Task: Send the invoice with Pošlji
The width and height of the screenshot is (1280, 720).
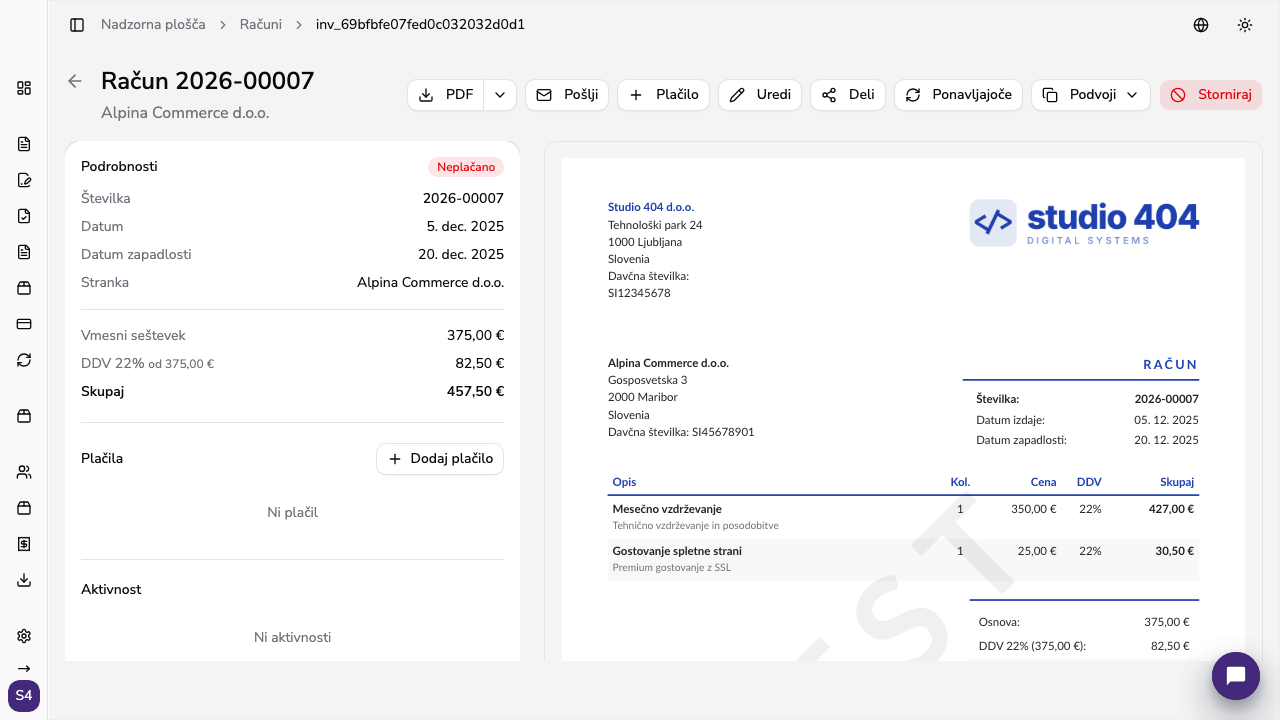Action: 567,95
